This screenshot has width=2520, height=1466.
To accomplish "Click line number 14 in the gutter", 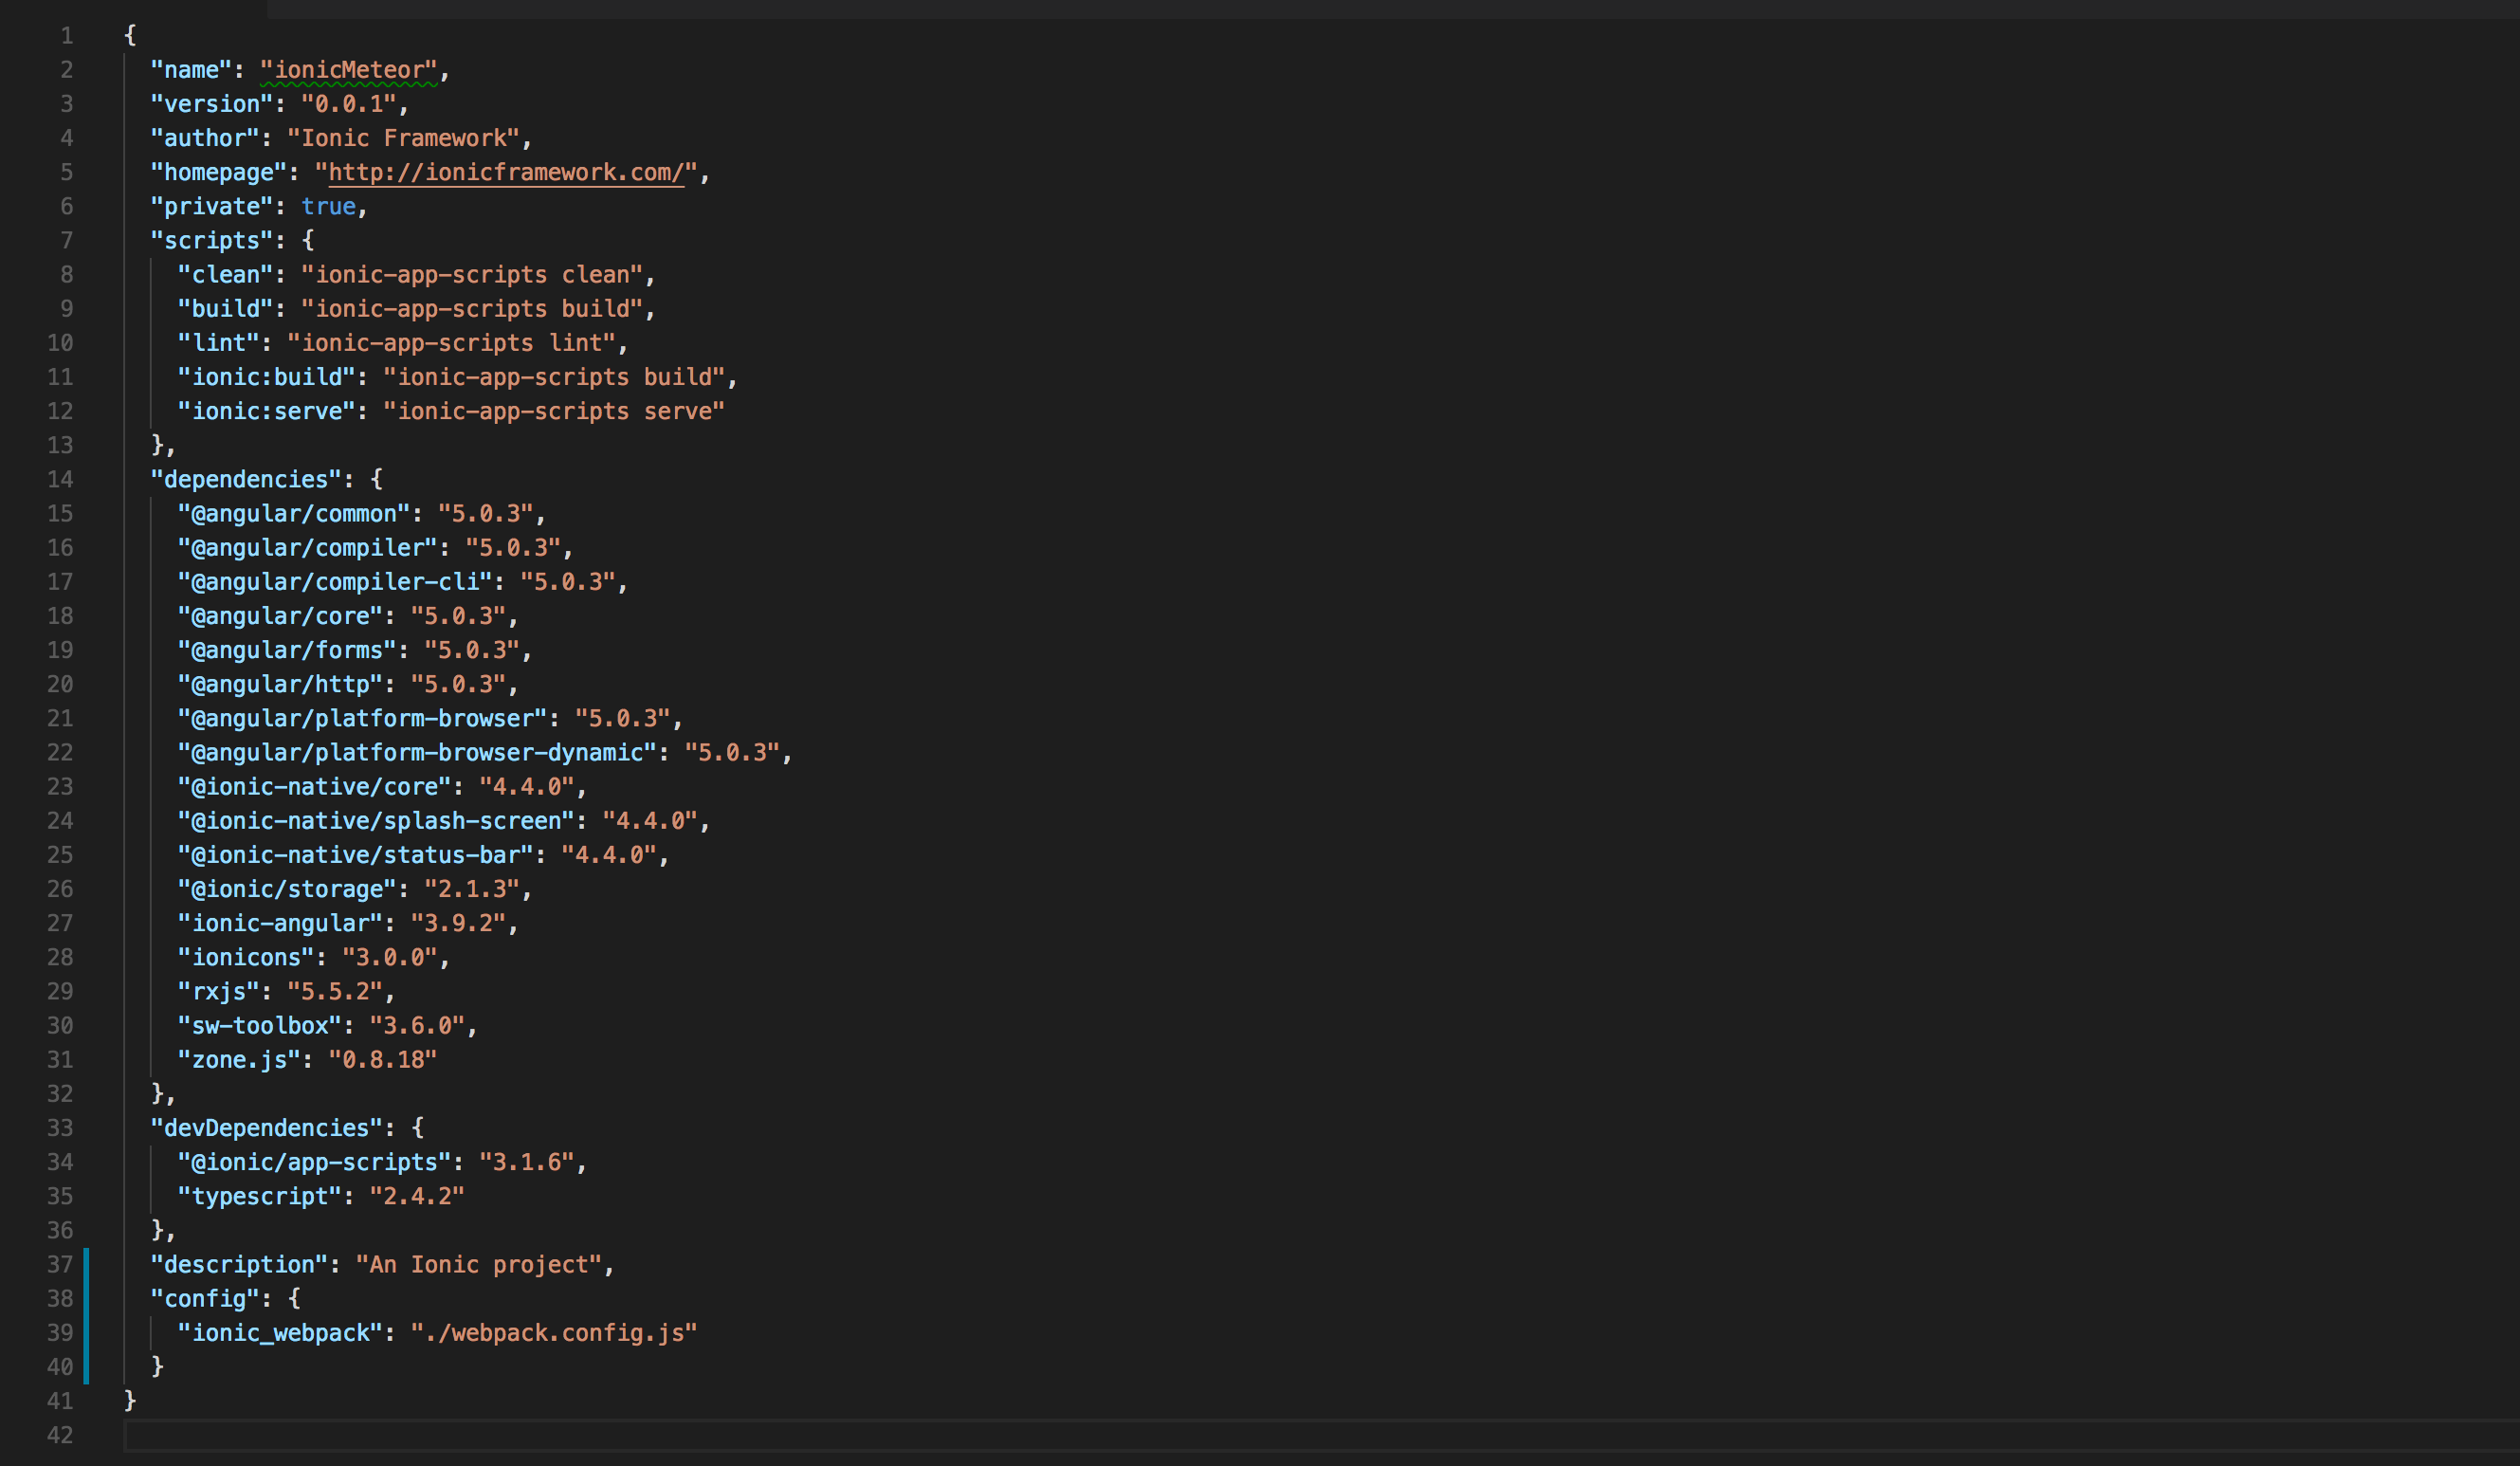I will tap(60, 479).
